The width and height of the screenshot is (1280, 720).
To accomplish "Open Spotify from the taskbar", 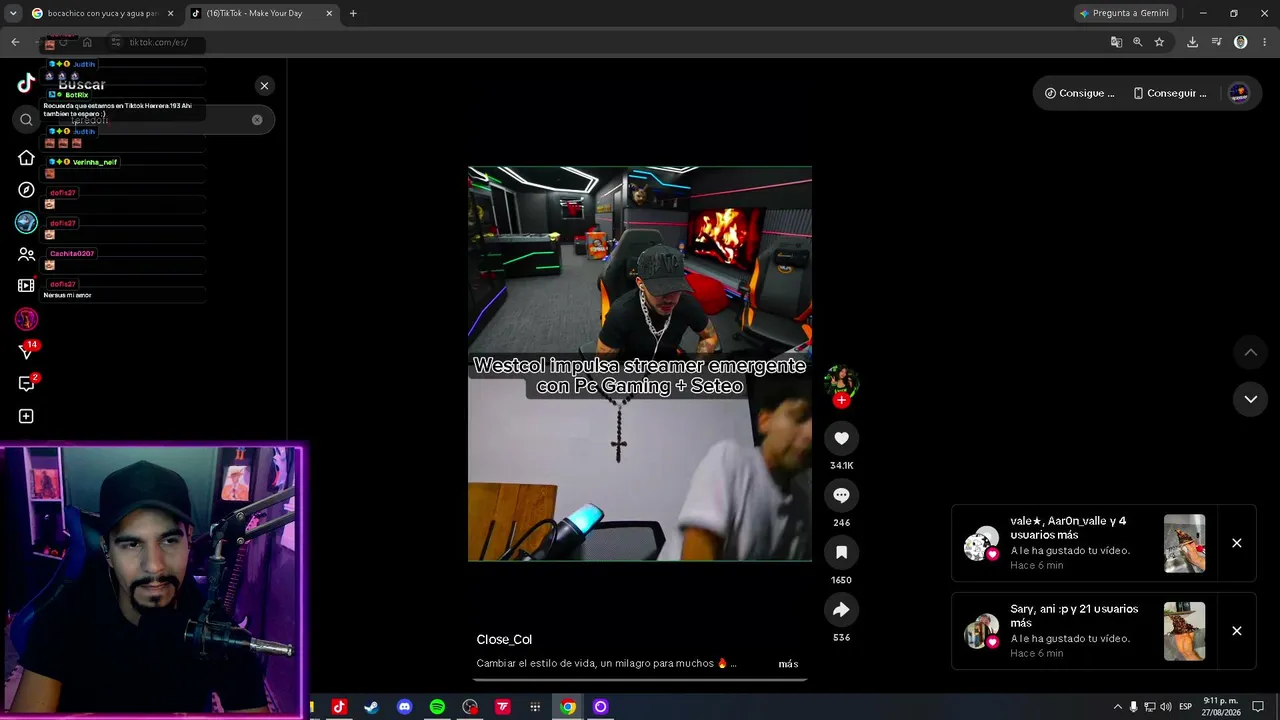I will (x=437, y=707).
